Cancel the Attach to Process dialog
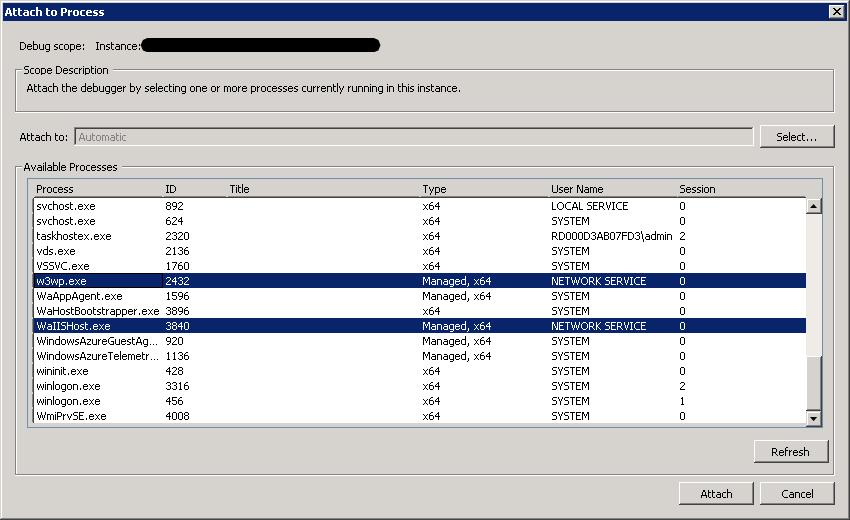Image resolution: width=850 pixels, height=520 pixels. coord(797,493)
